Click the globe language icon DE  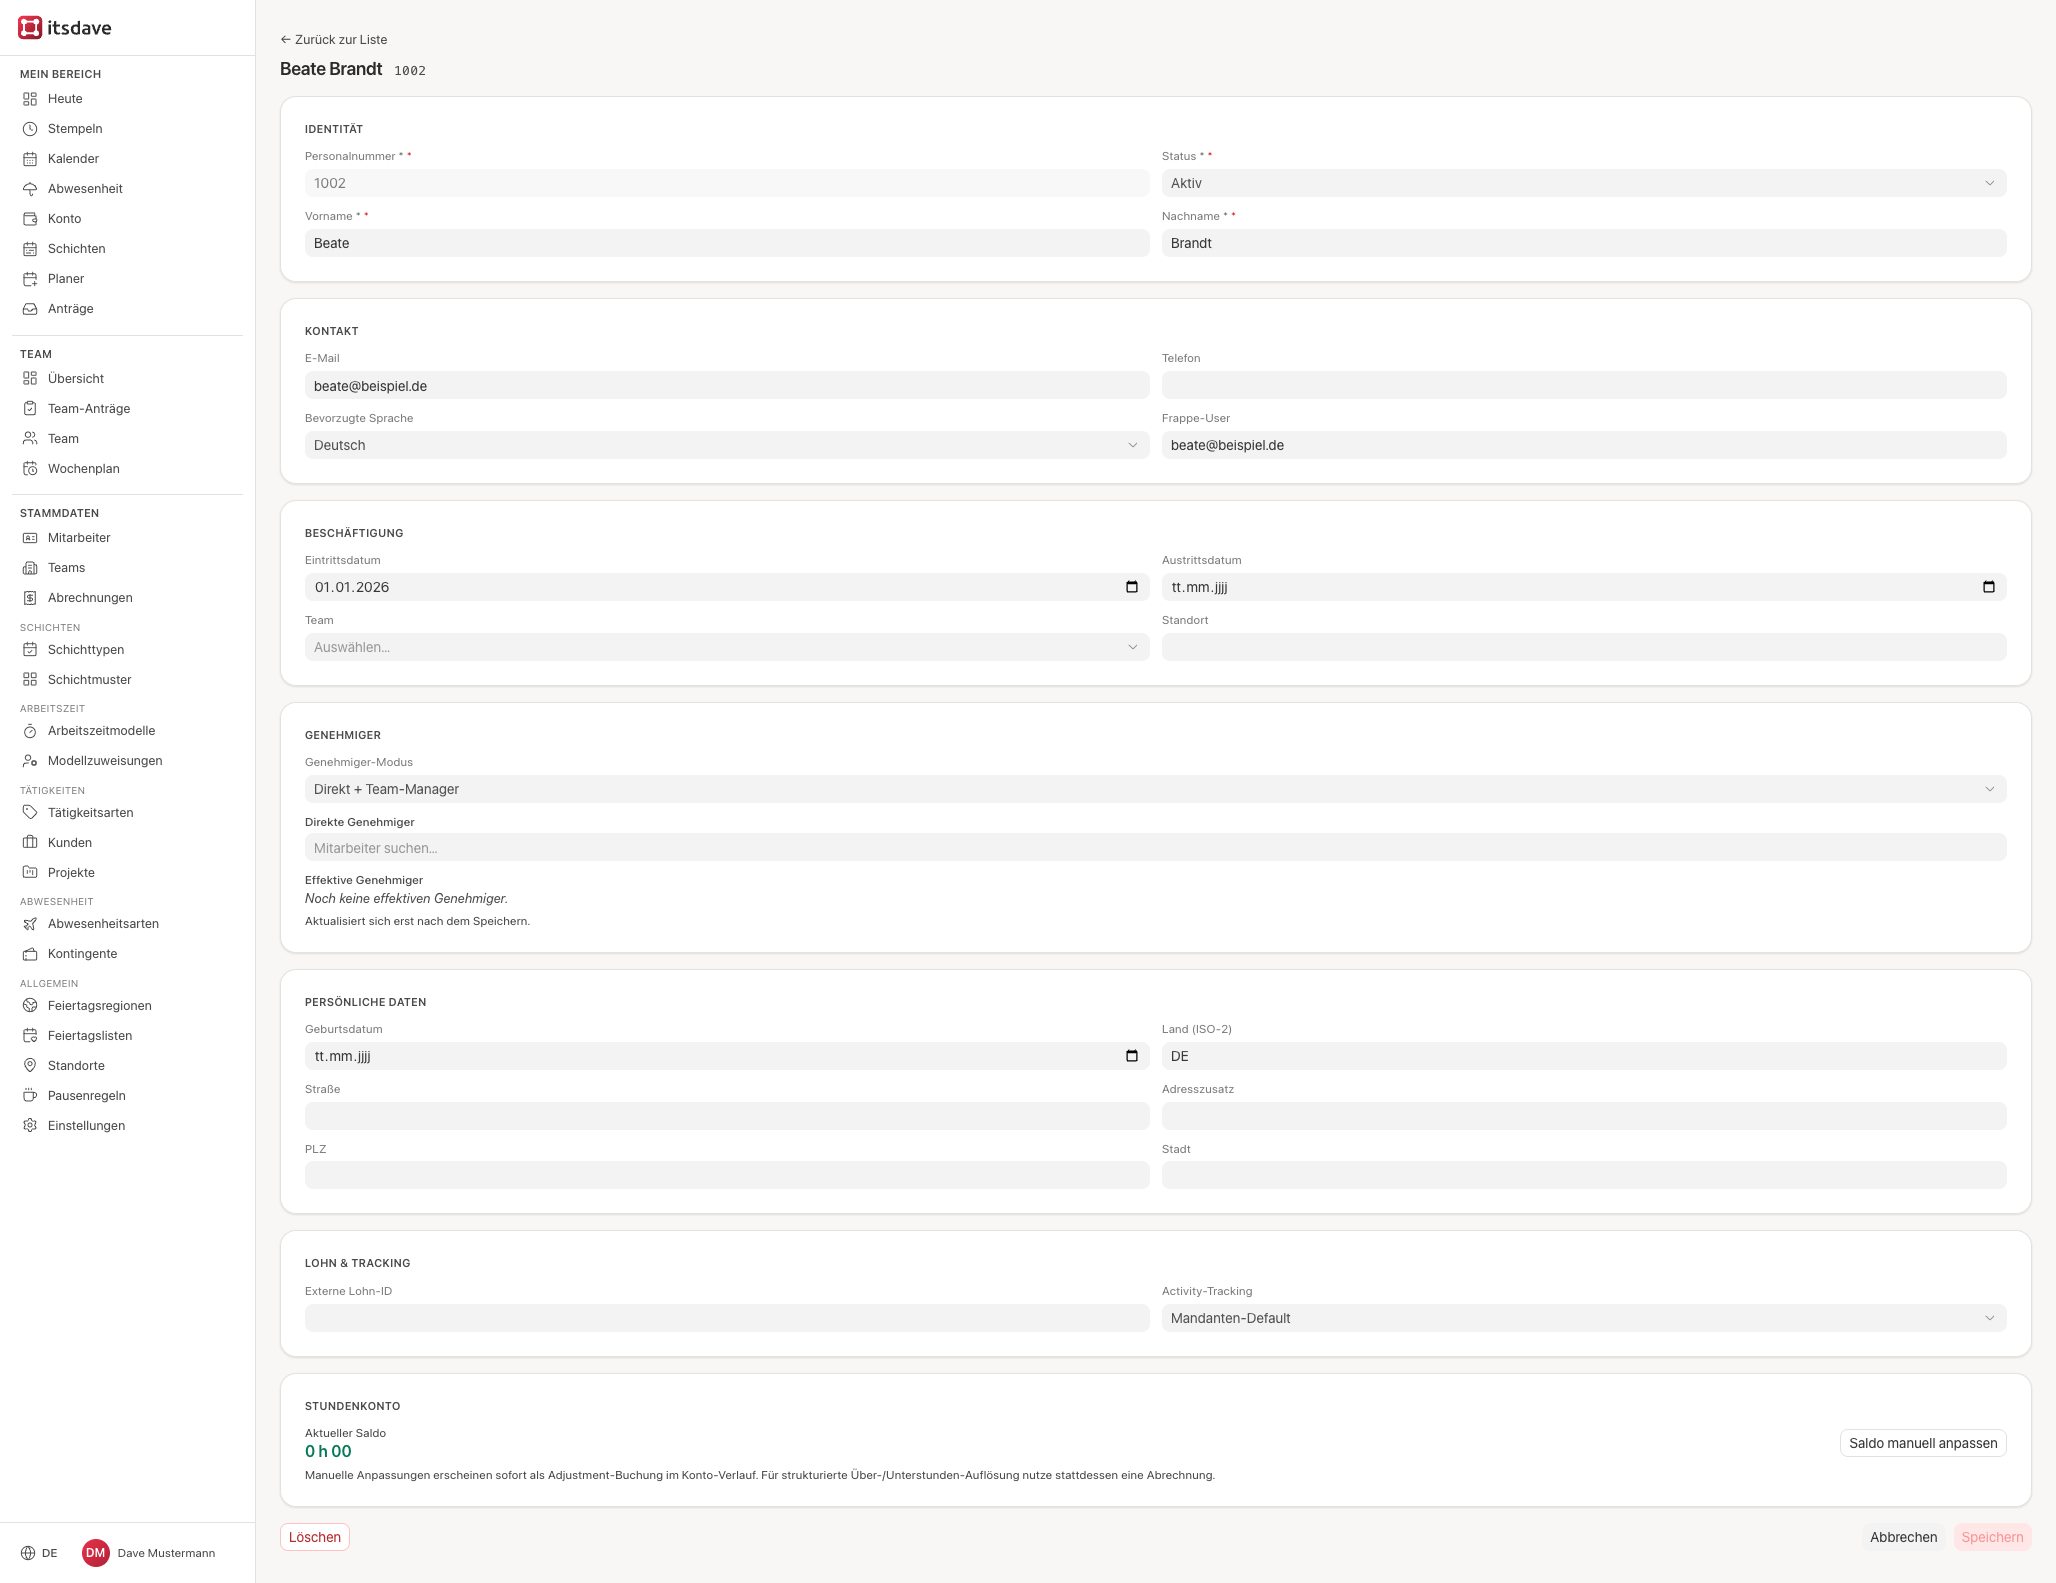28,1553
